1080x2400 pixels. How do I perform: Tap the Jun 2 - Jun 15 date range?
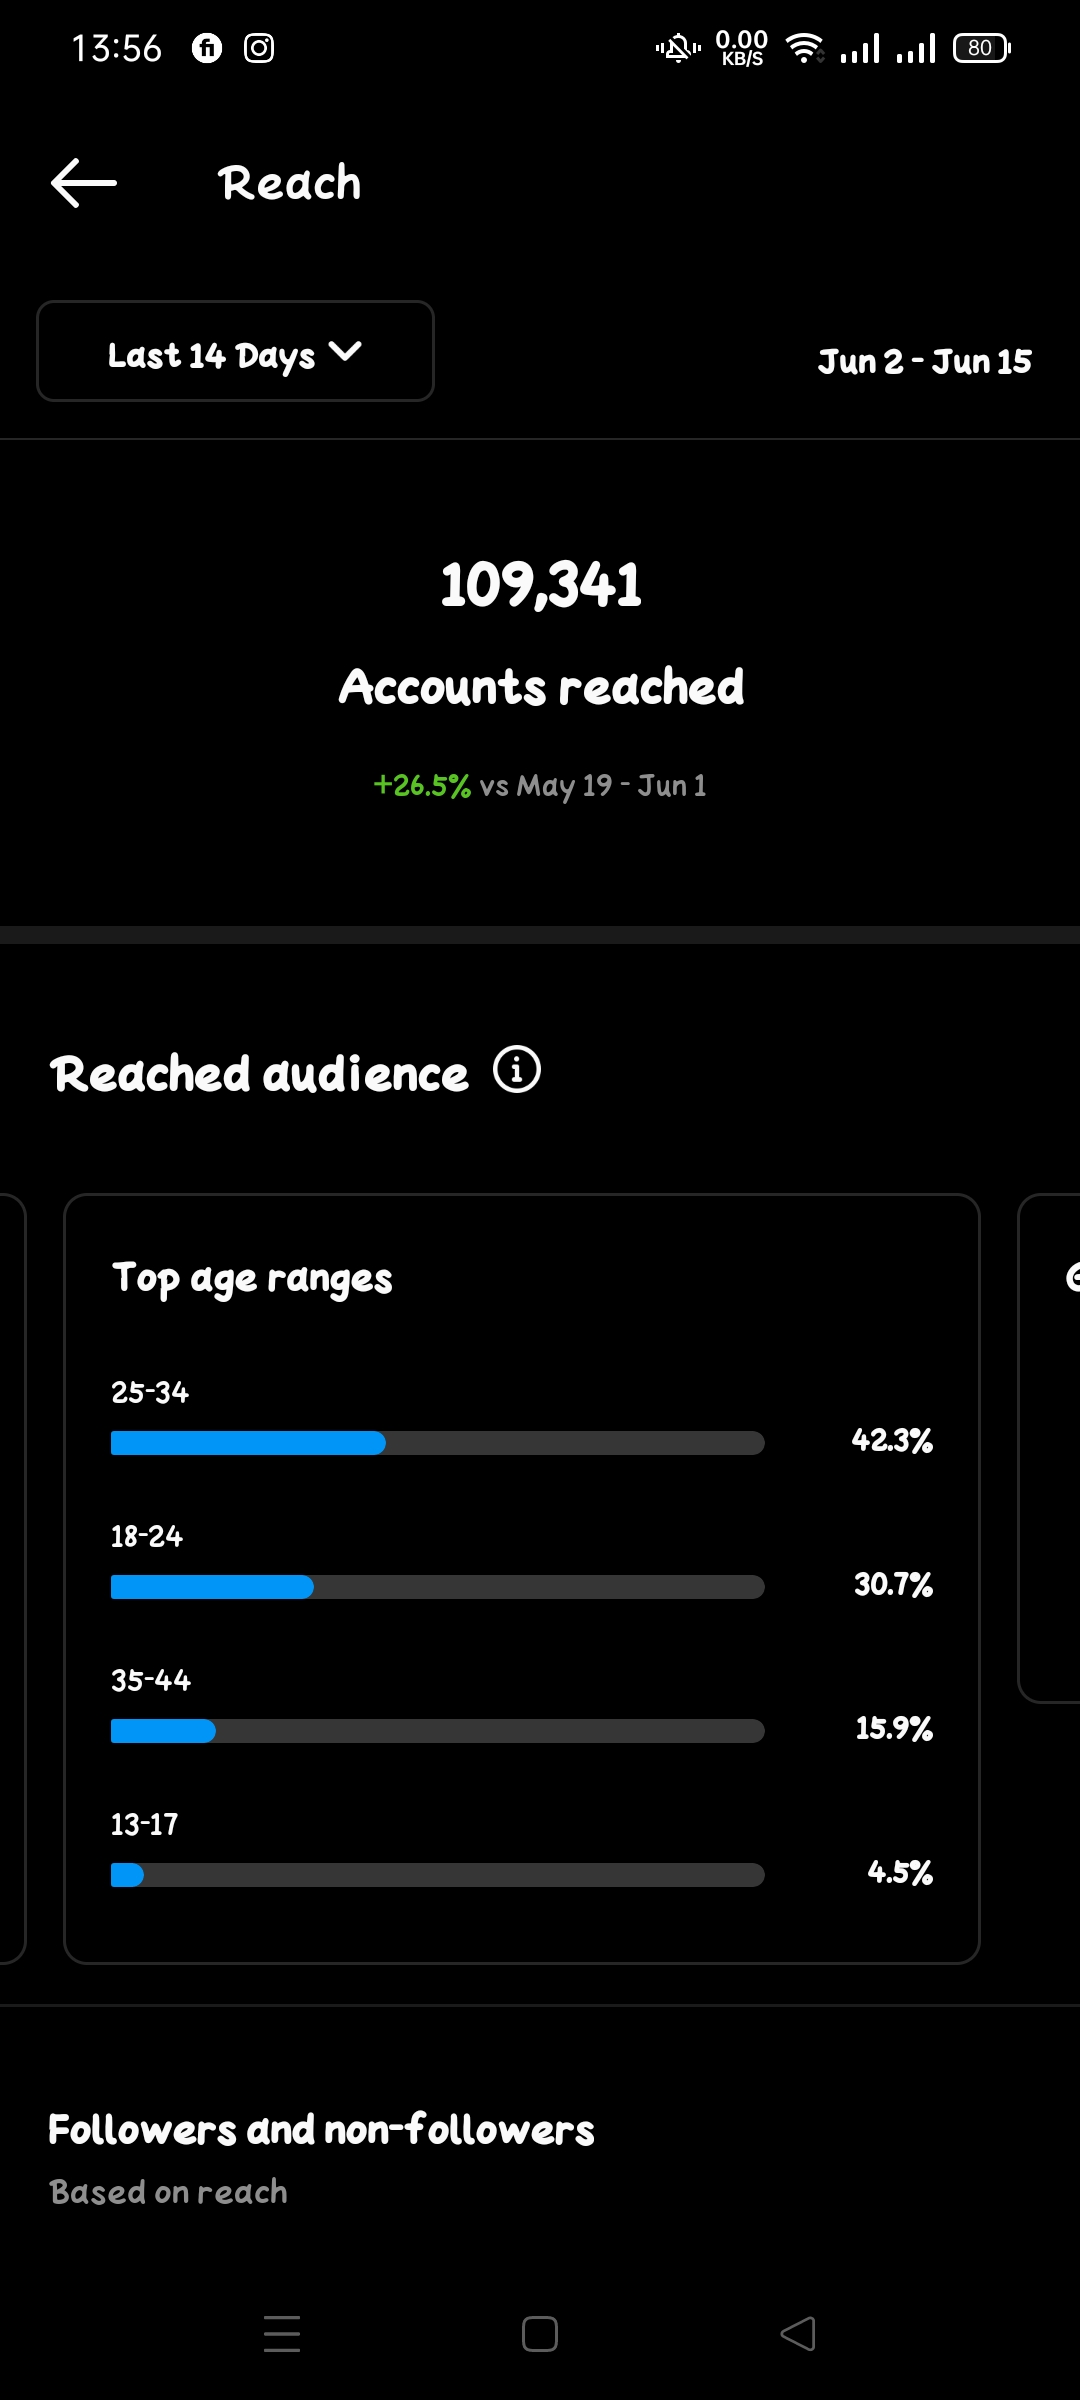click(x=924, y=362)
